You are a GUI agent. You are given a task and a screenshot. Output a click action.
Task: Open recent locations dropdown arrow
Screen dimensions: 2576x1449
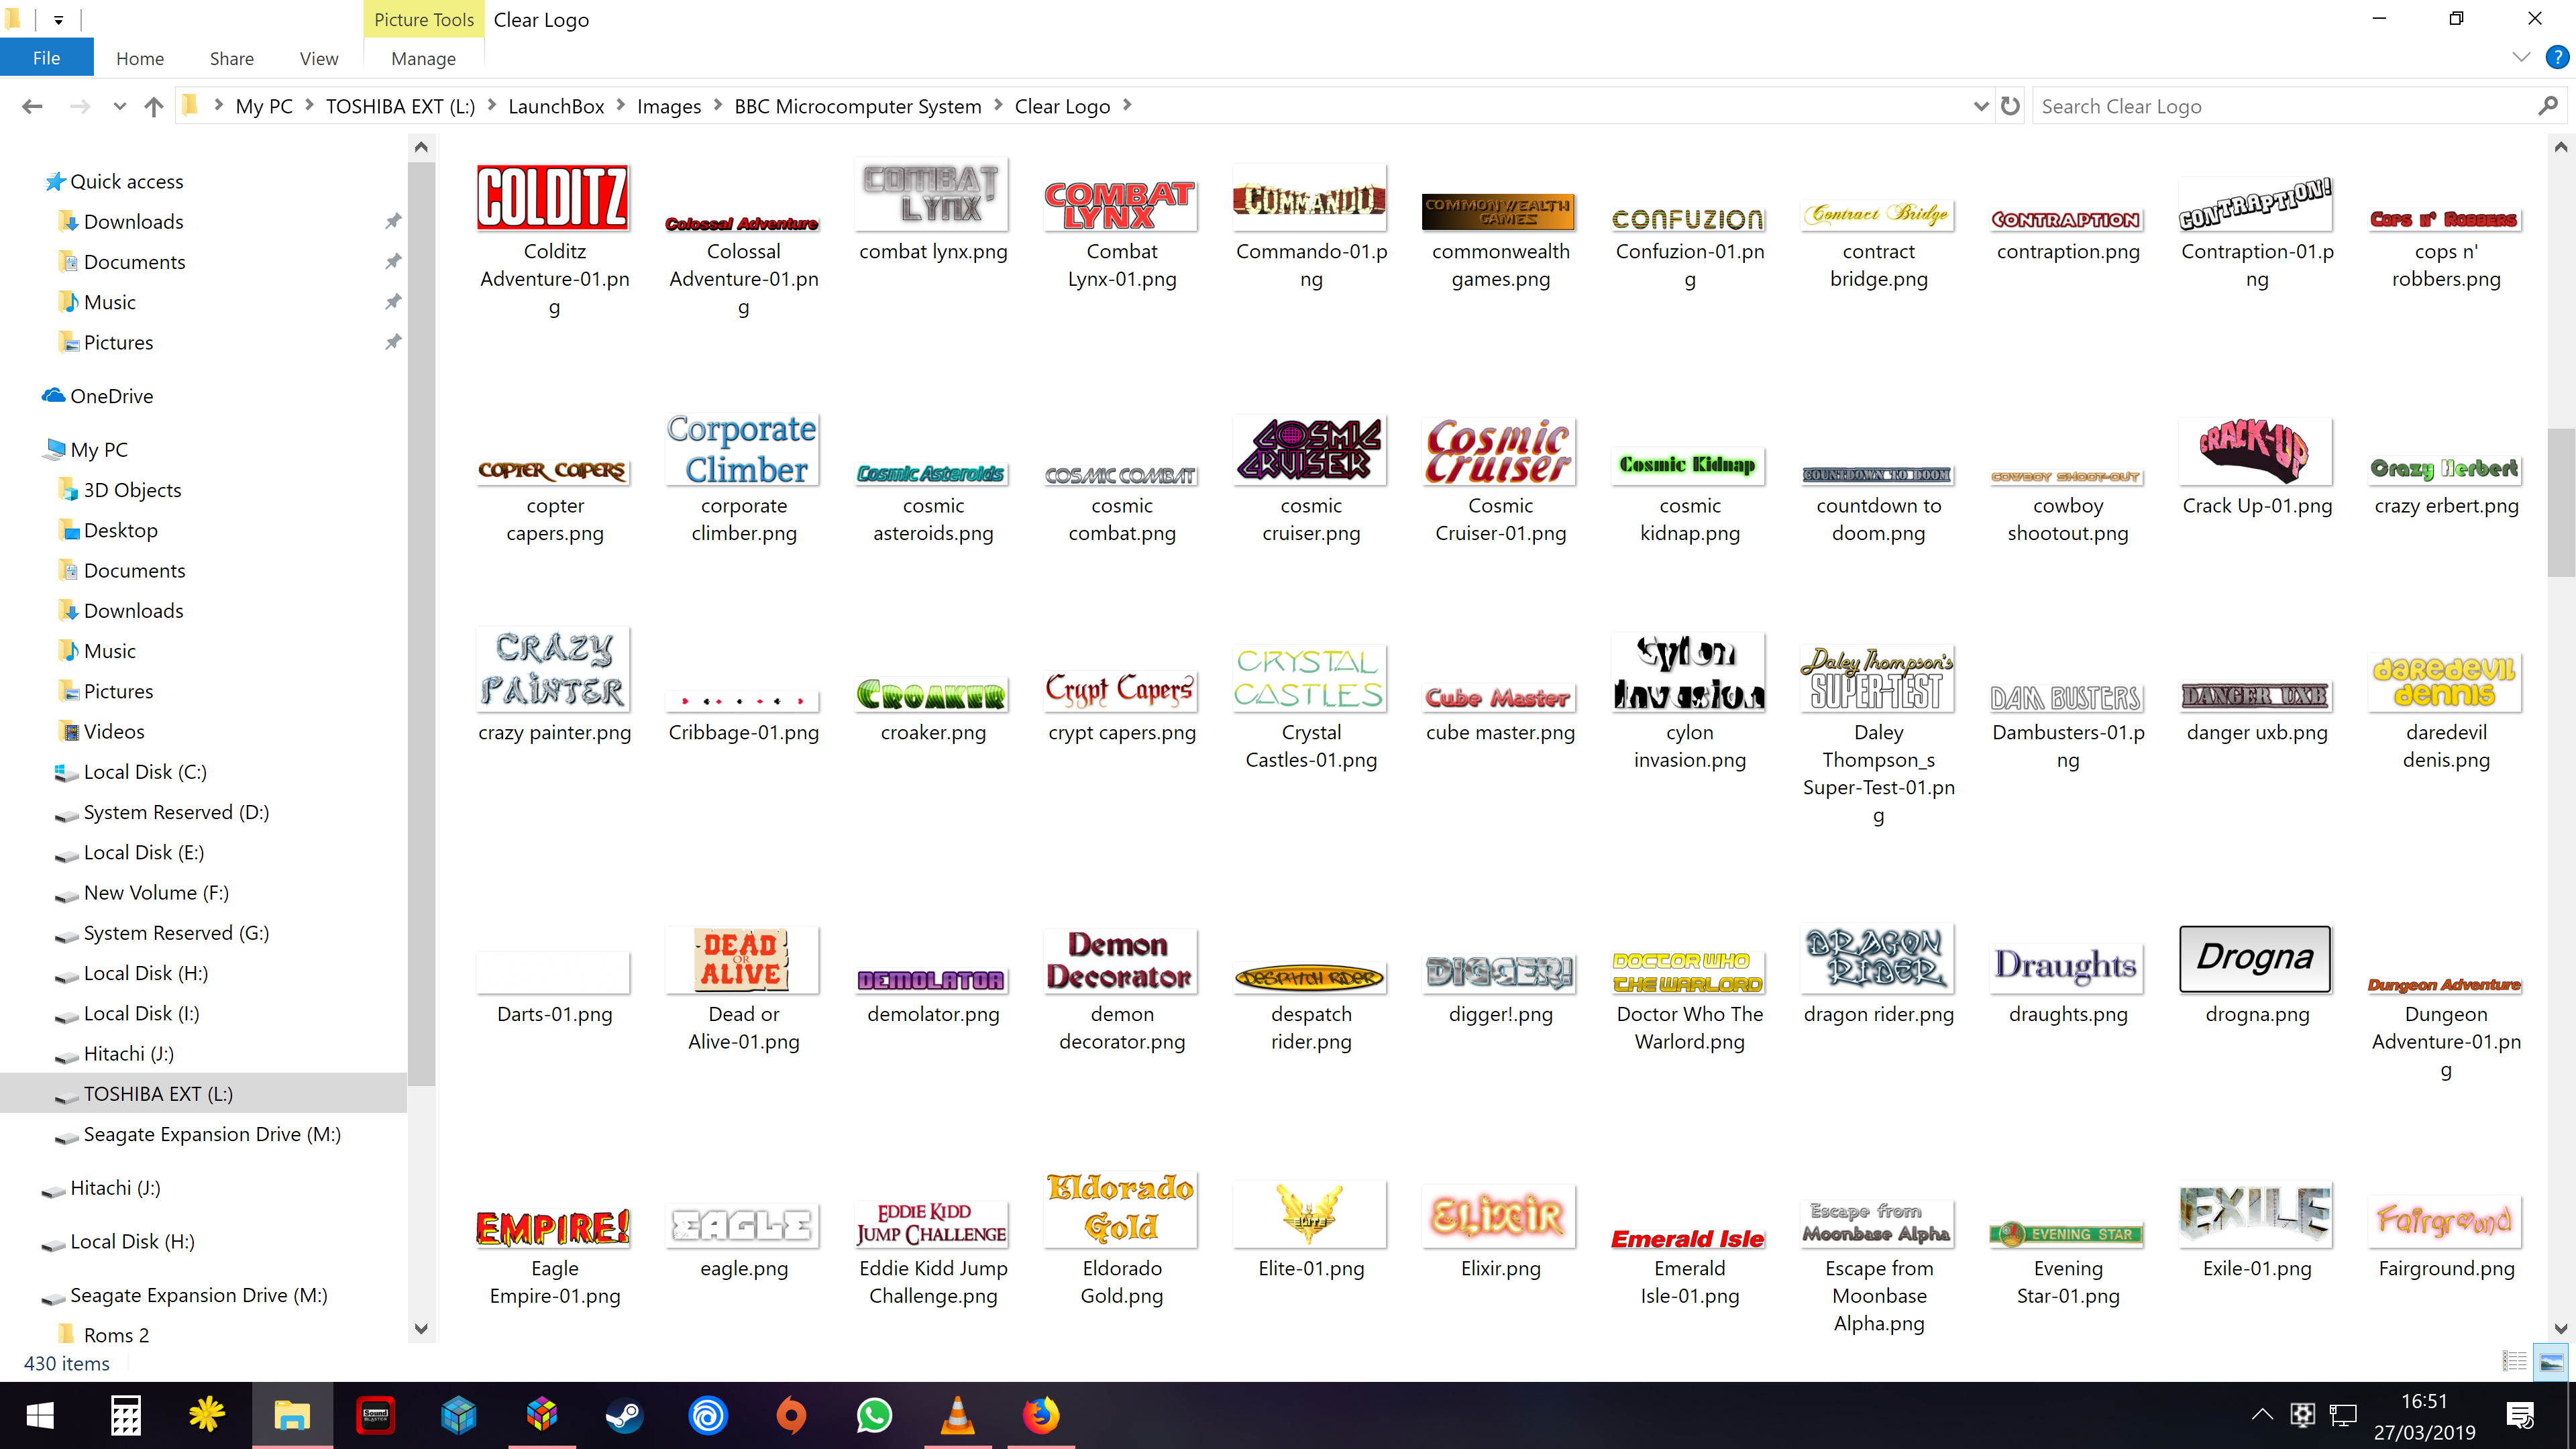pos(120,106)
